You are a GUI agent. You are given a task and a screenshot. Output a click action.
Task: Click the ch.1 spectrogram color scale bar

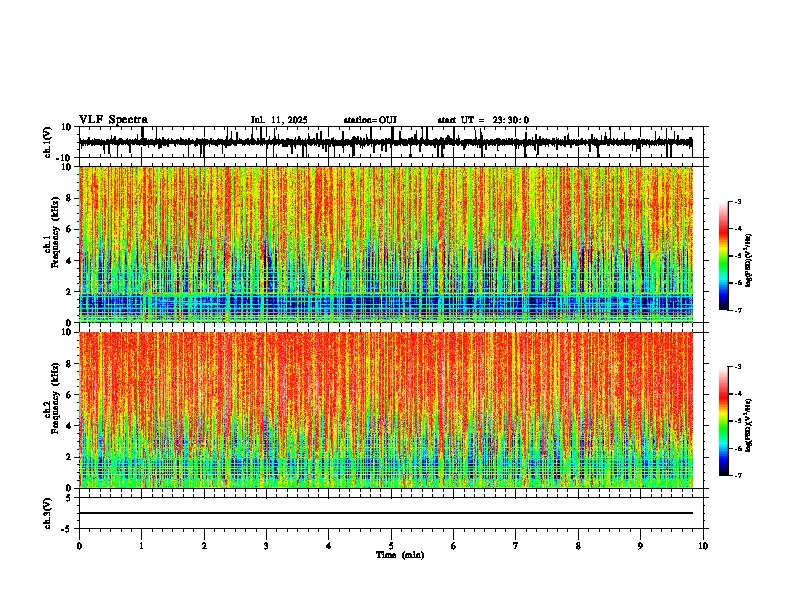[x=724, y=256]
